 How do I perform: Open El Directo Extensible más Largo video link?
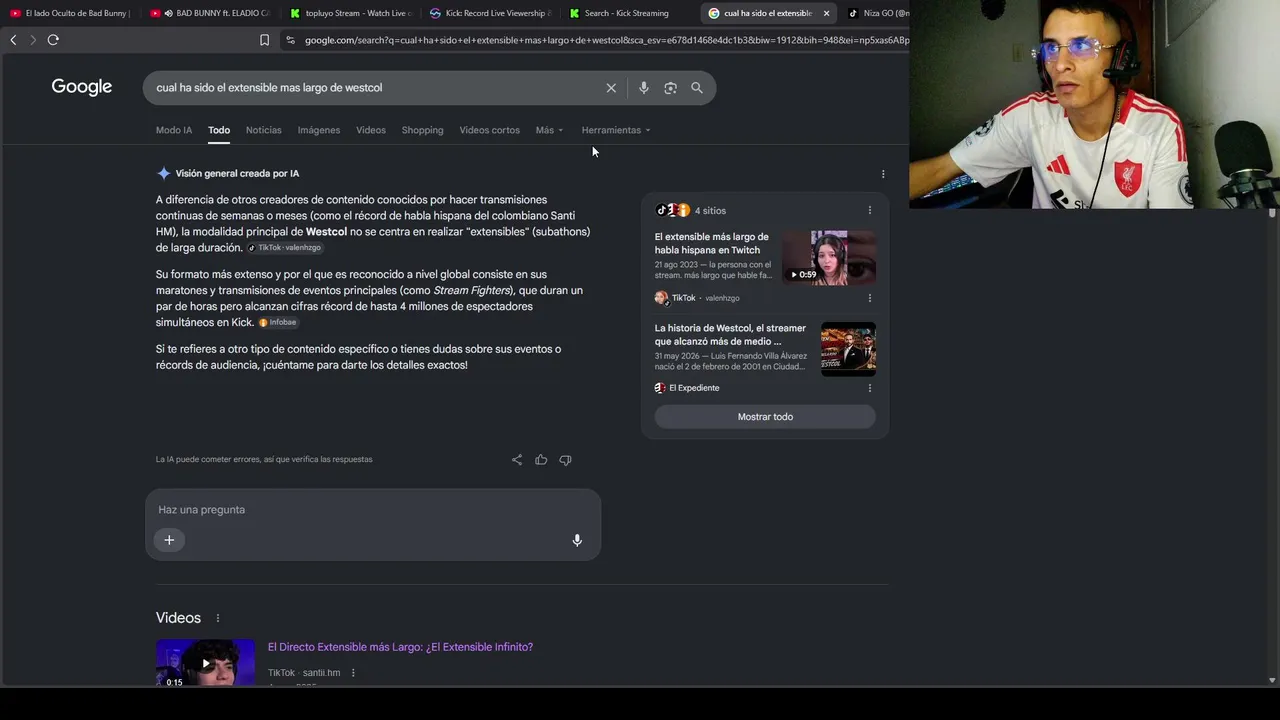[x=400, y=647]
